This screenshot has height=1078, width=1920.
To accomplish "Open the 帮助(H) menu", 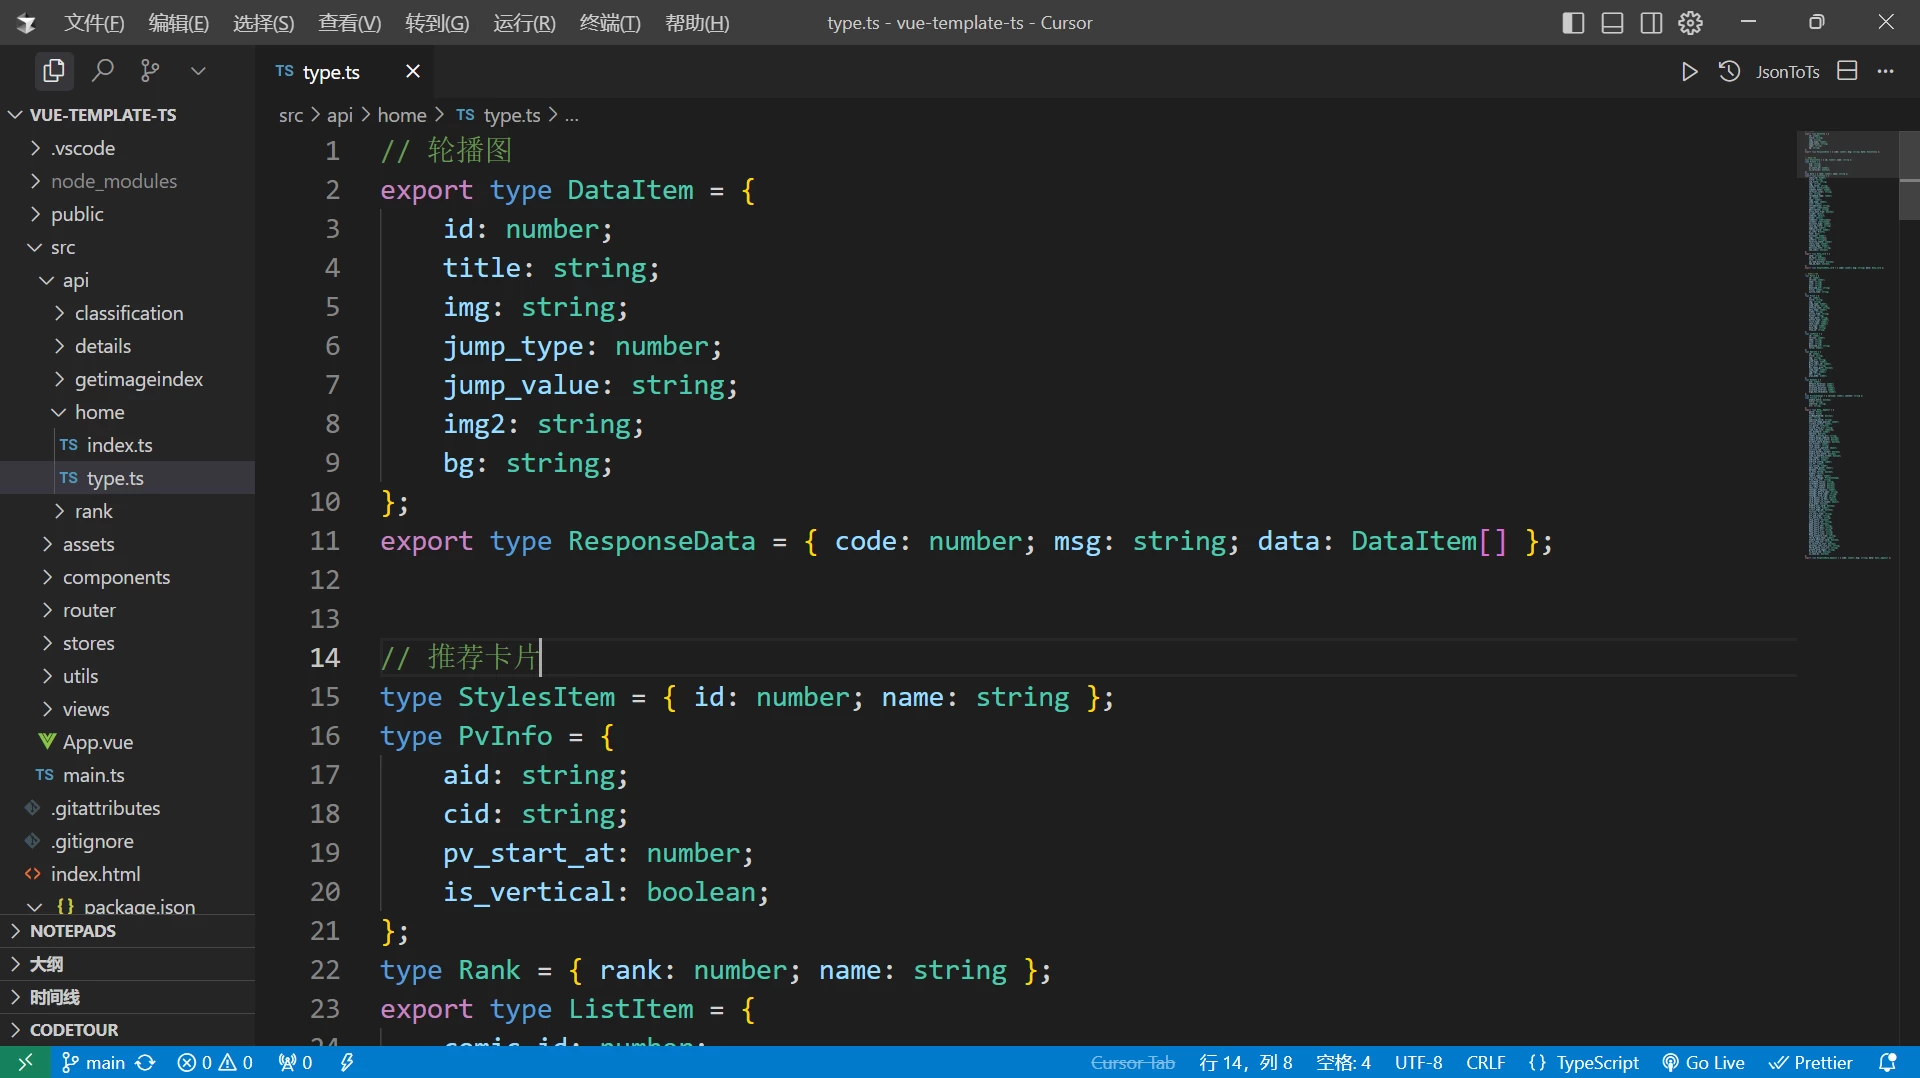I will click(697, 23).
